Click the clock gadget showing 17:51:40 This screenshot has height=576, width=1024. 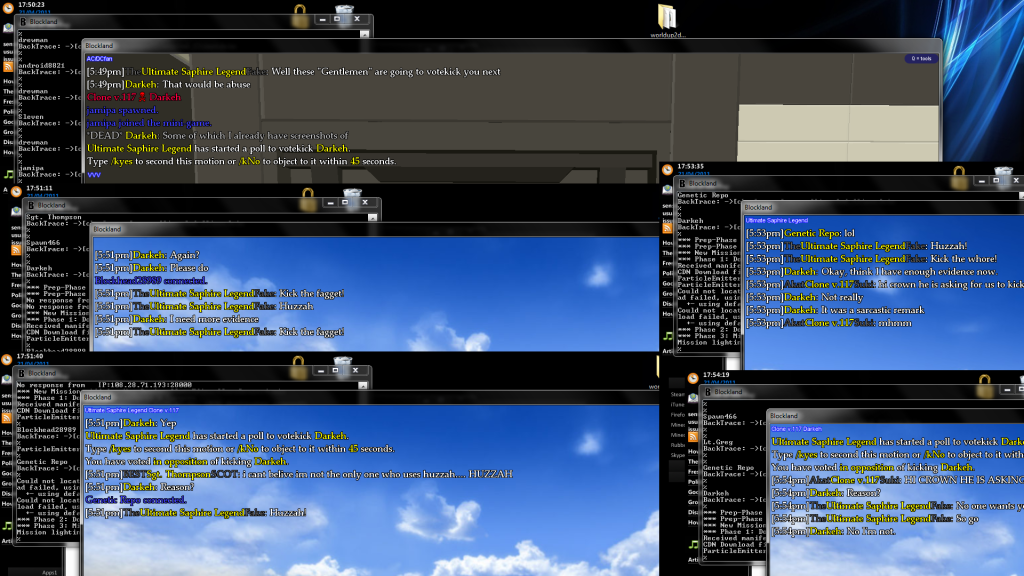click(7, 359)
